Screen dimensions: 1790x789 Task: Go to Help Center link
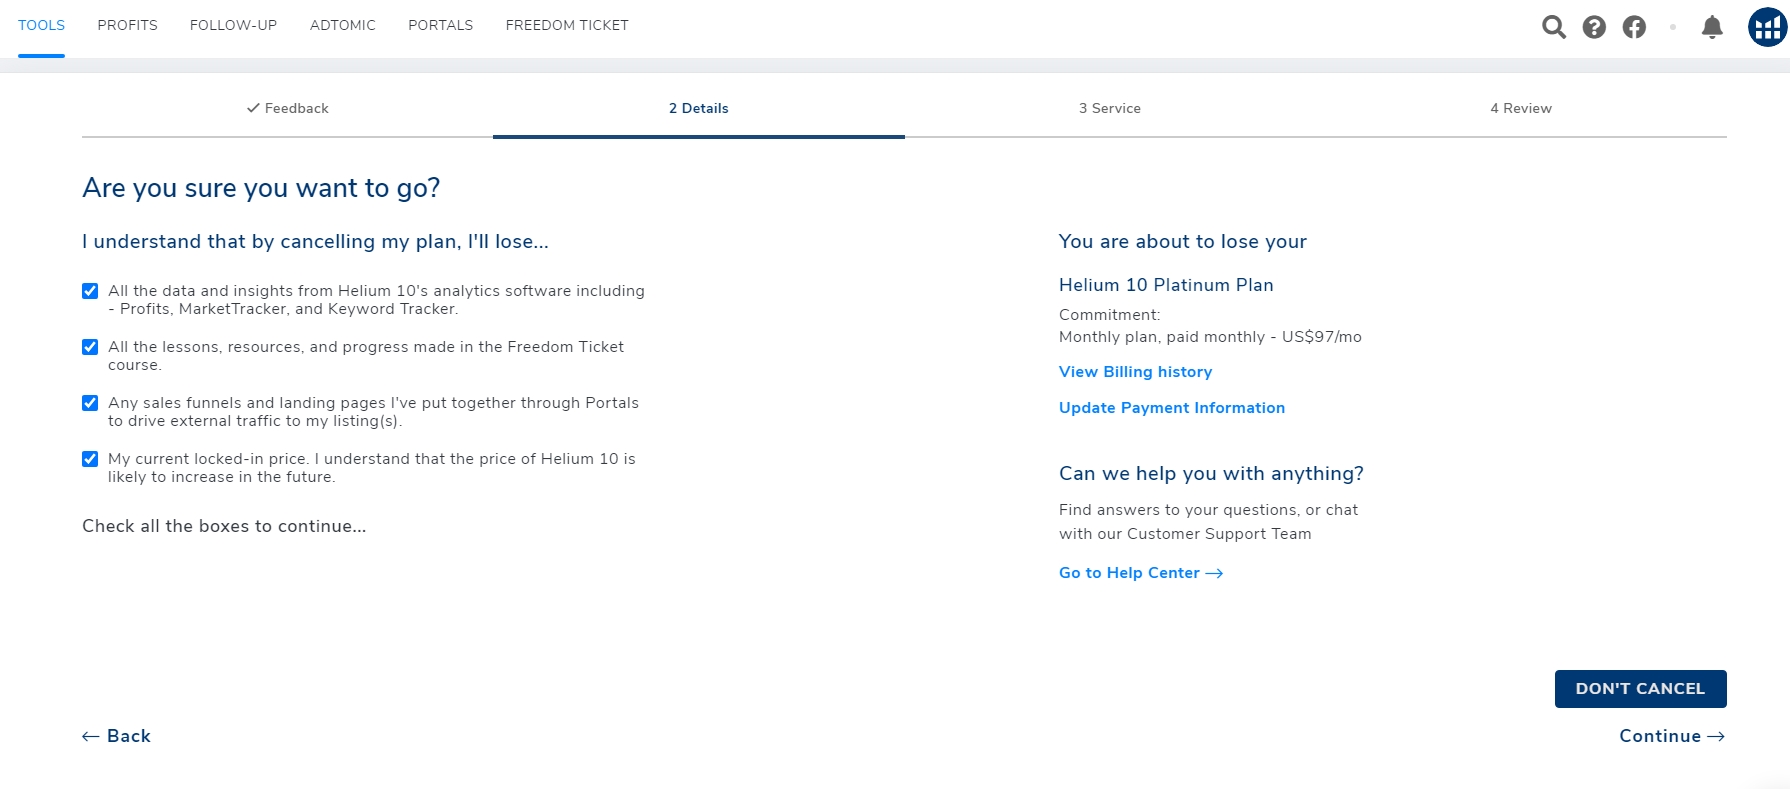pyautogui.click(x=1141, y=573)
